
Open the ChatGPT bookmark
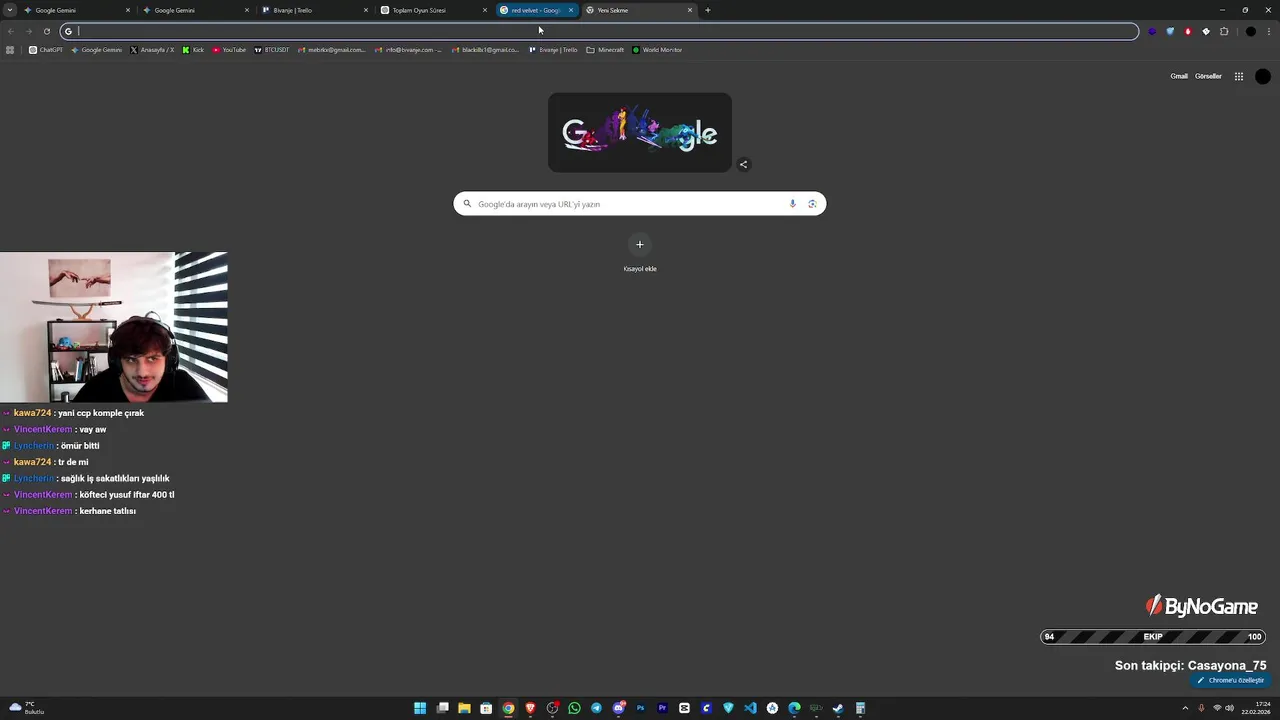point(46,50)
